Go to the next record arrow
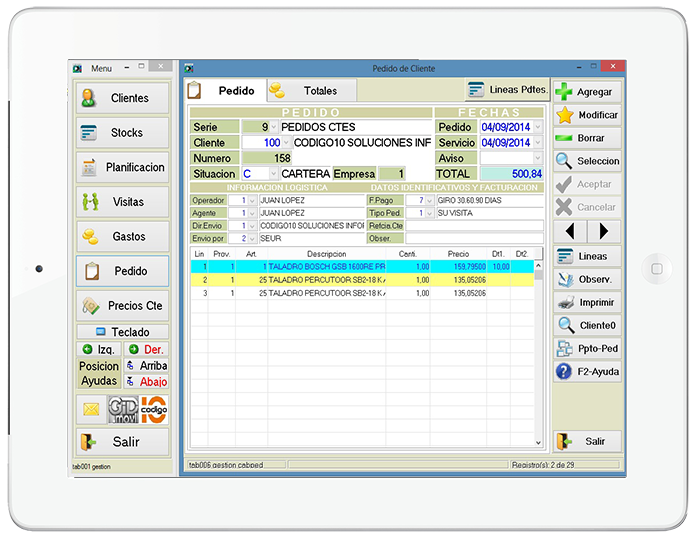Screen dimensions: 700x548 (603, 232)
